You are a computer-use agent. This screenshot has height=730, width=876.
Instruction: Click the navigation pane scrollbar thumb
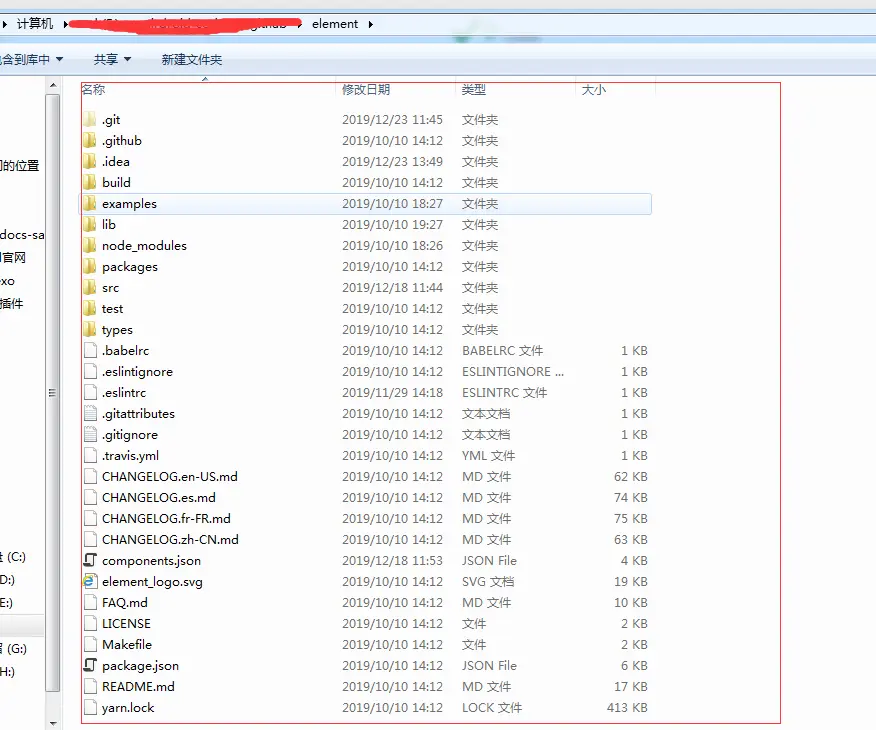[53, 393]
